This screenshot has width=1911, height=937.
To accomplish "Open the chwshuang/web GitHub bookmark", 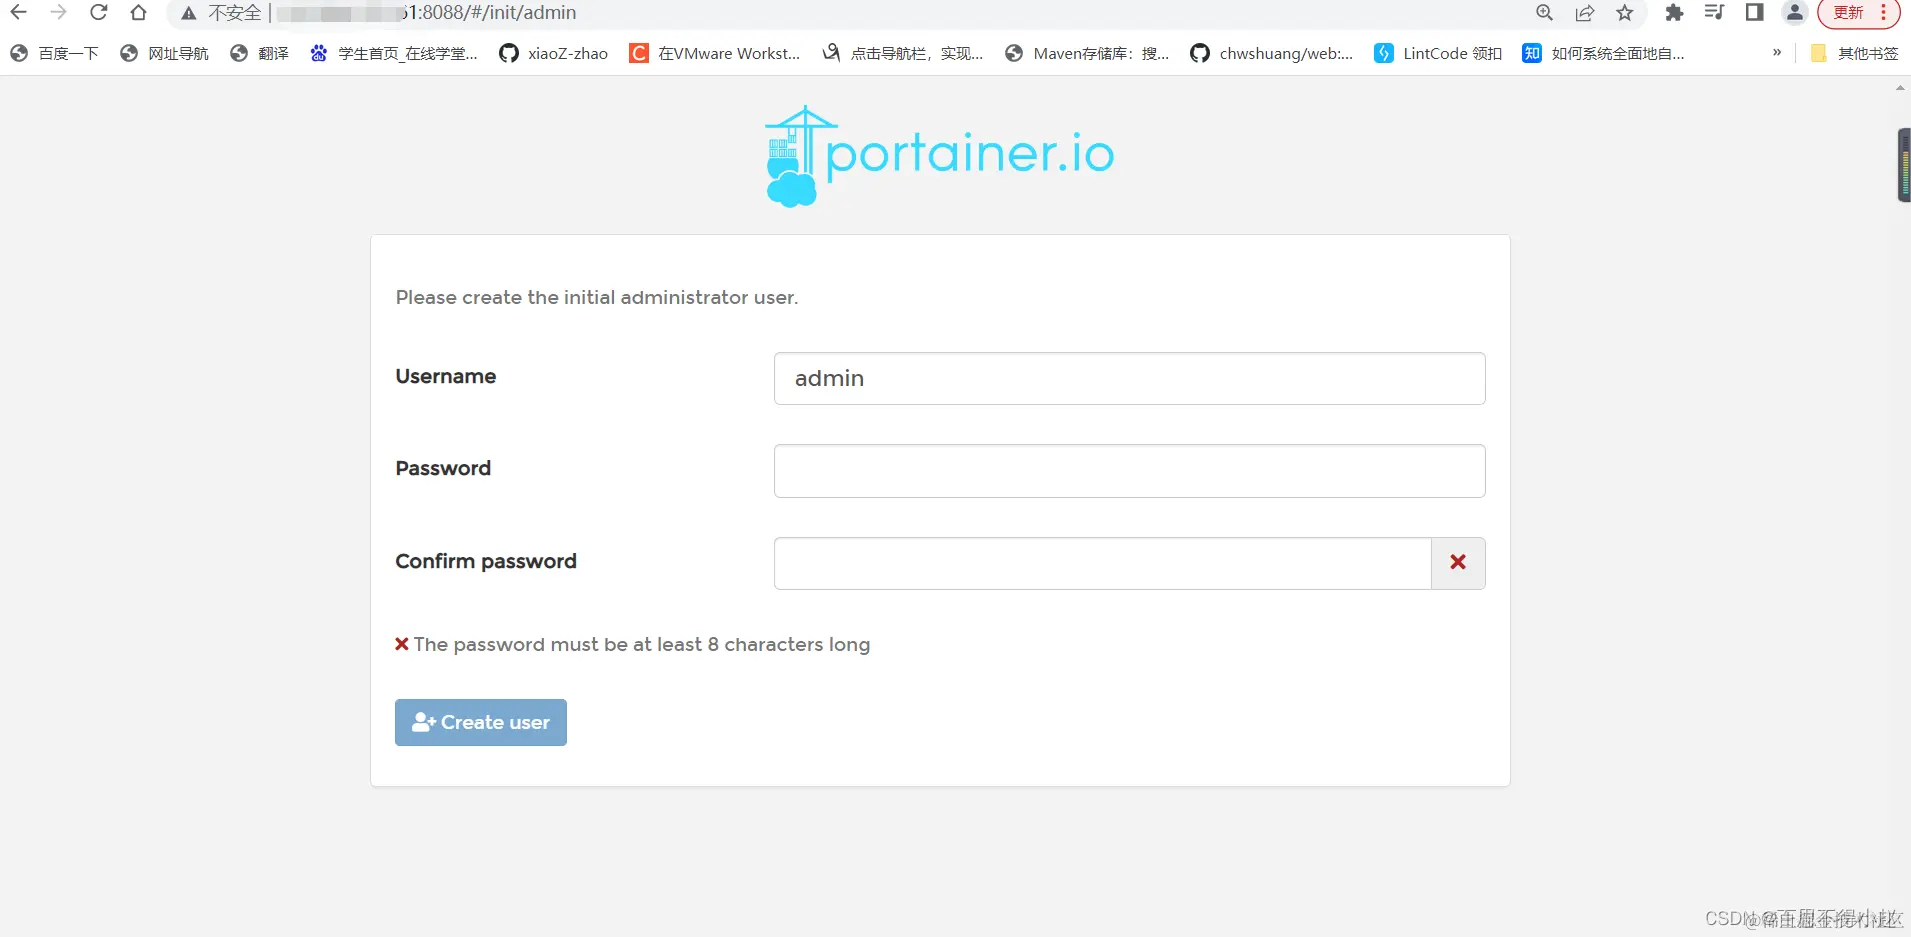I will [1271, 53].
